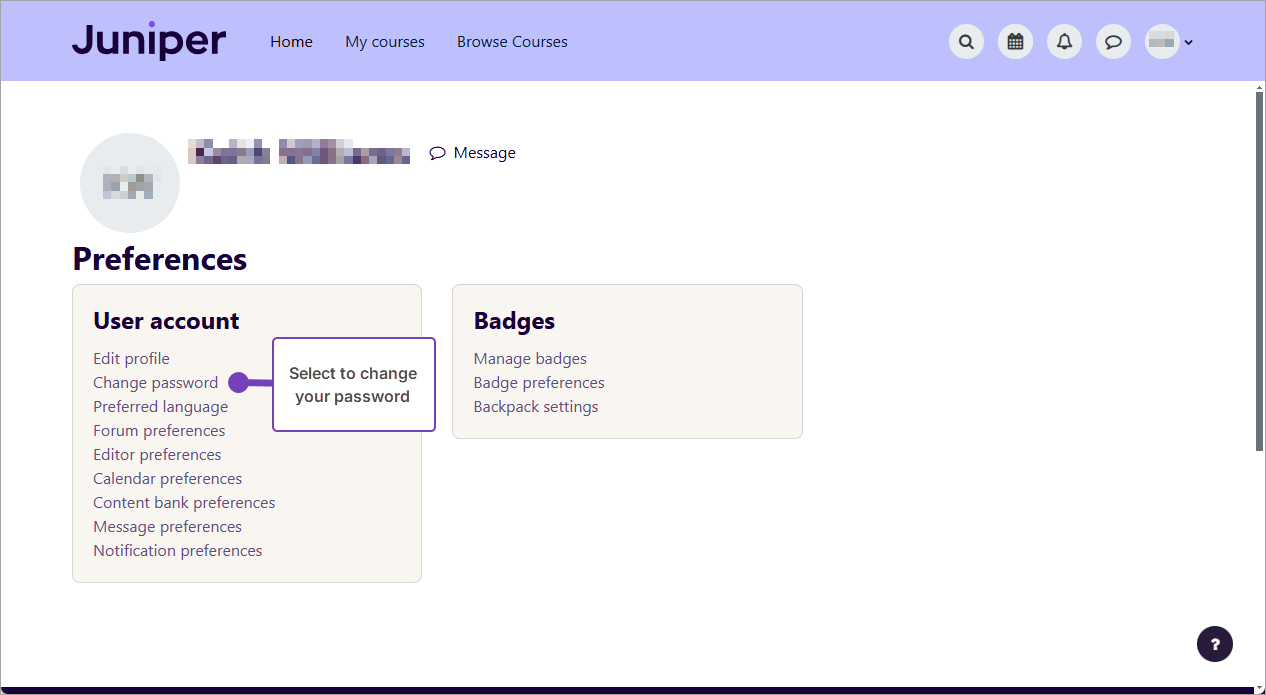Go to Notification preferences
Viewport: 1266px width, 695px height.
tap(177, 551)
